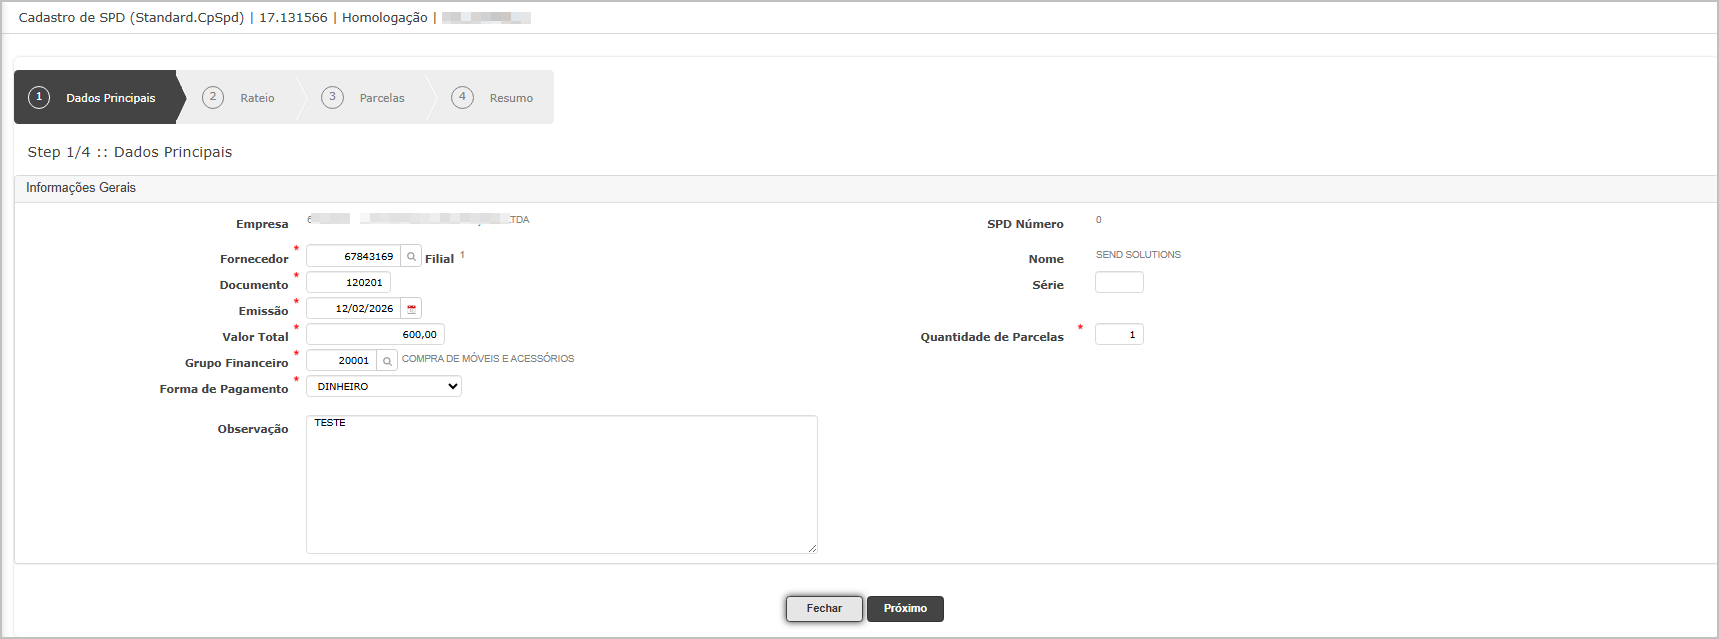Go to the Dados Principais step
Screen dimensions: 1719x639
coord(96,98)
